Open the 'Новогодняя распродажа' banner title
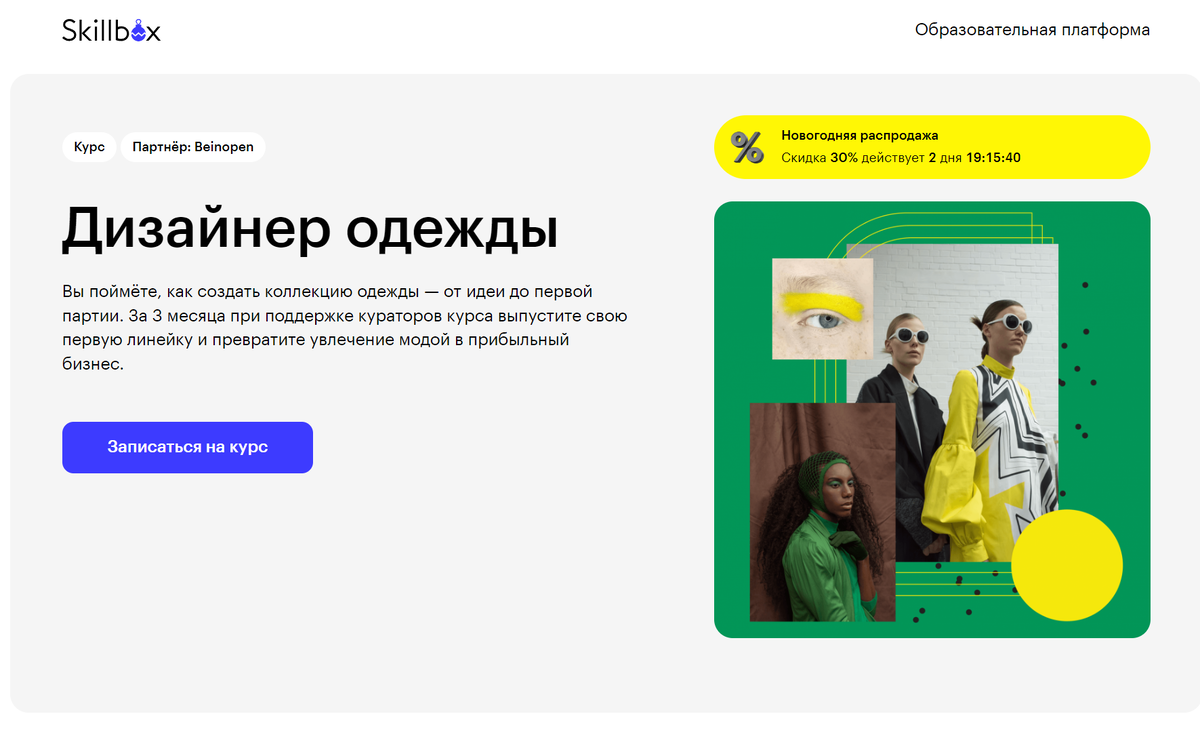1200x729 pixels. point(859,136)
